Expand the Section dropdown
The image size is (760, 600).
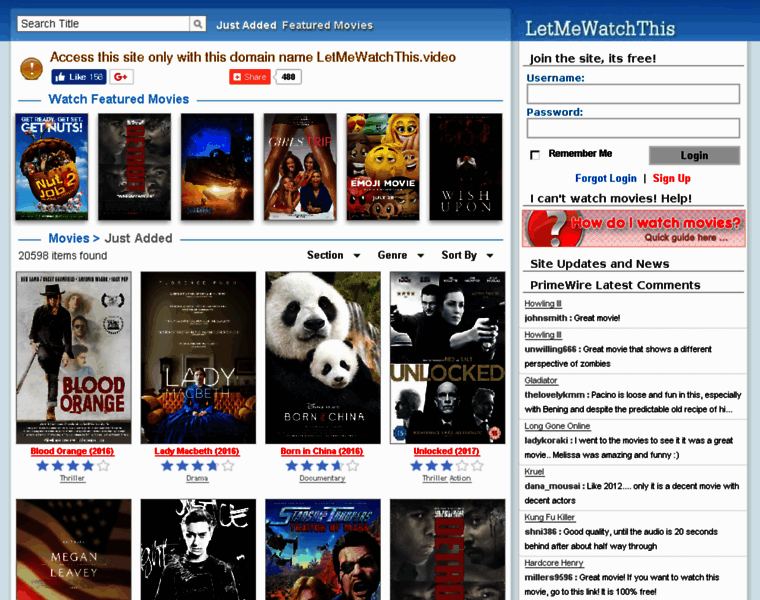click(333, 255)
